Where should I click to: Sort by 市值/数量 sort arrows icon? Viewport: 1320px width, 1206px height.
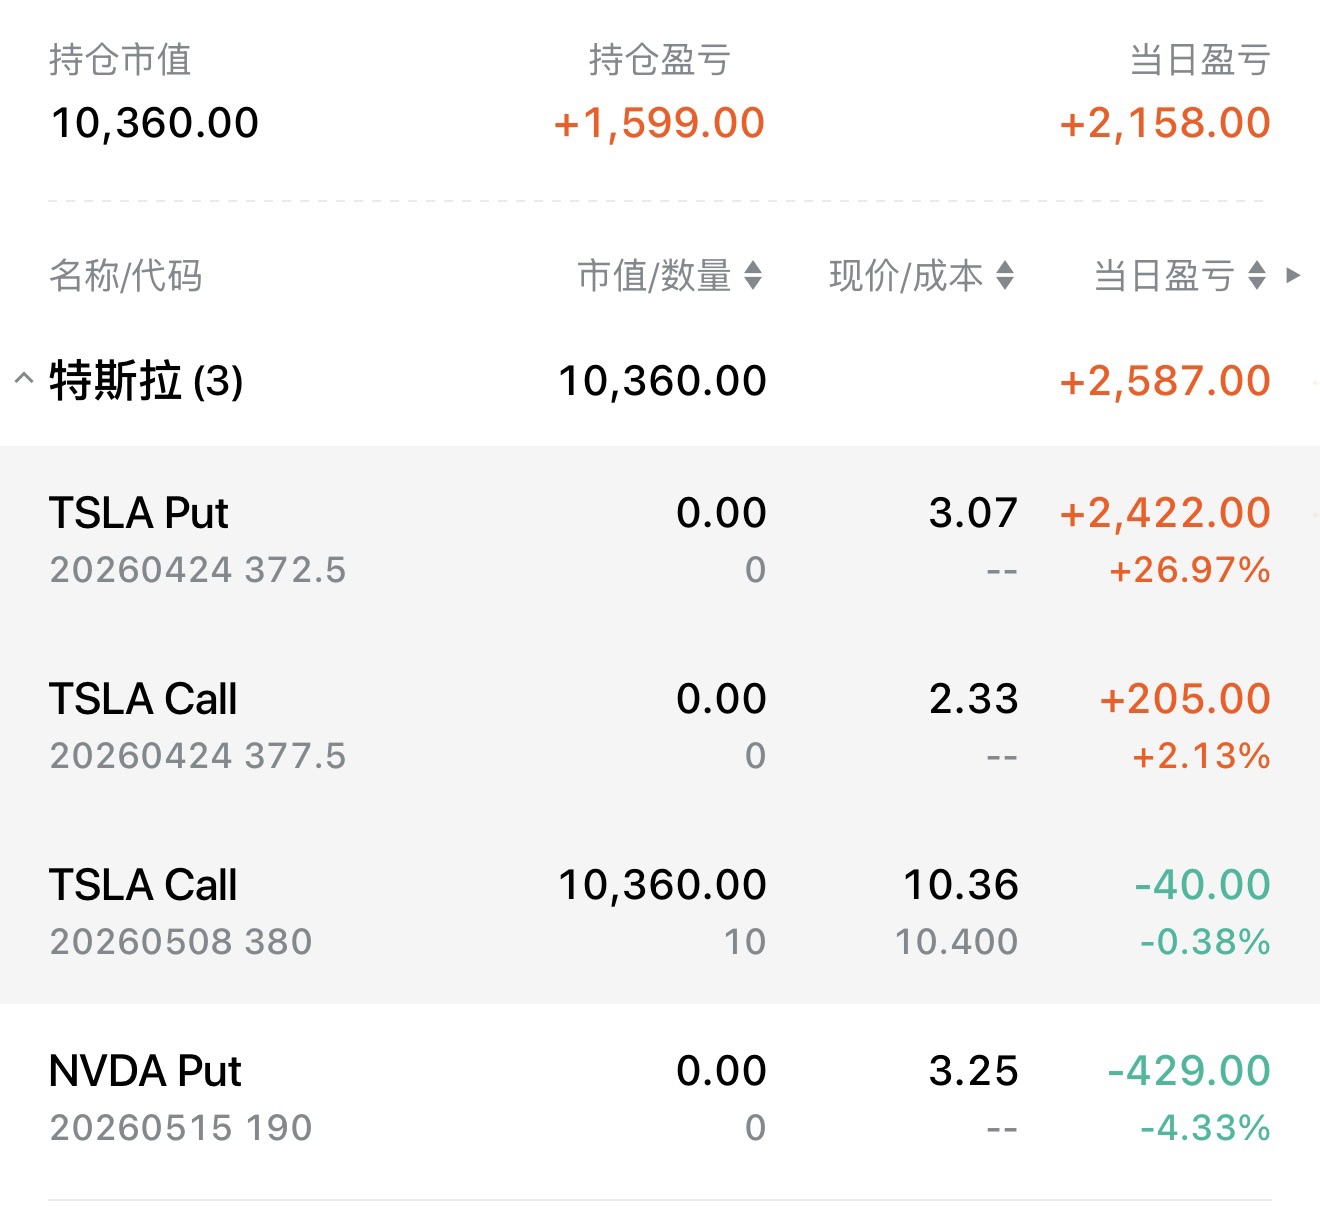(753, 275)
